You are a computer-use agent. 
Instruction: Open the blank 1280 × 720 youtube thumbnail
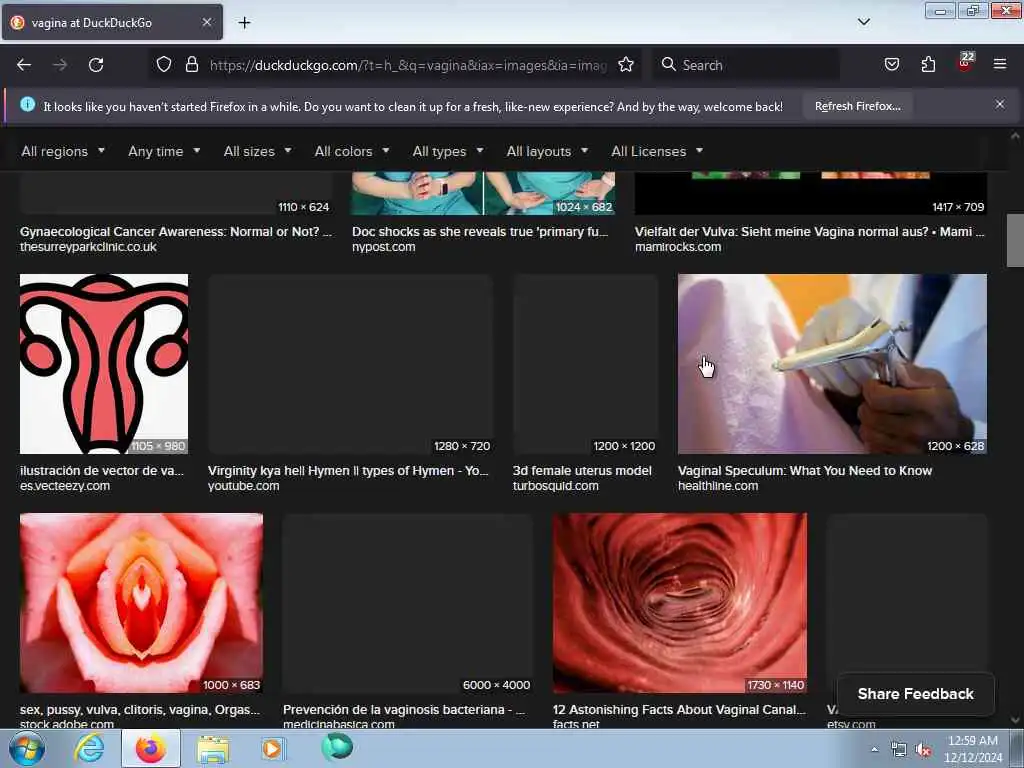tap(350, 364)
